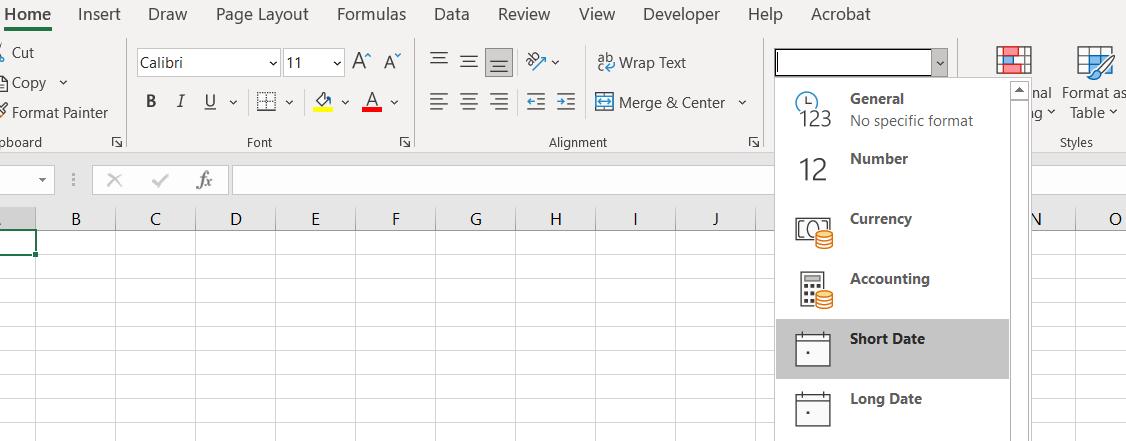
Task: Click the Borders icon
Action: [266, 102]
